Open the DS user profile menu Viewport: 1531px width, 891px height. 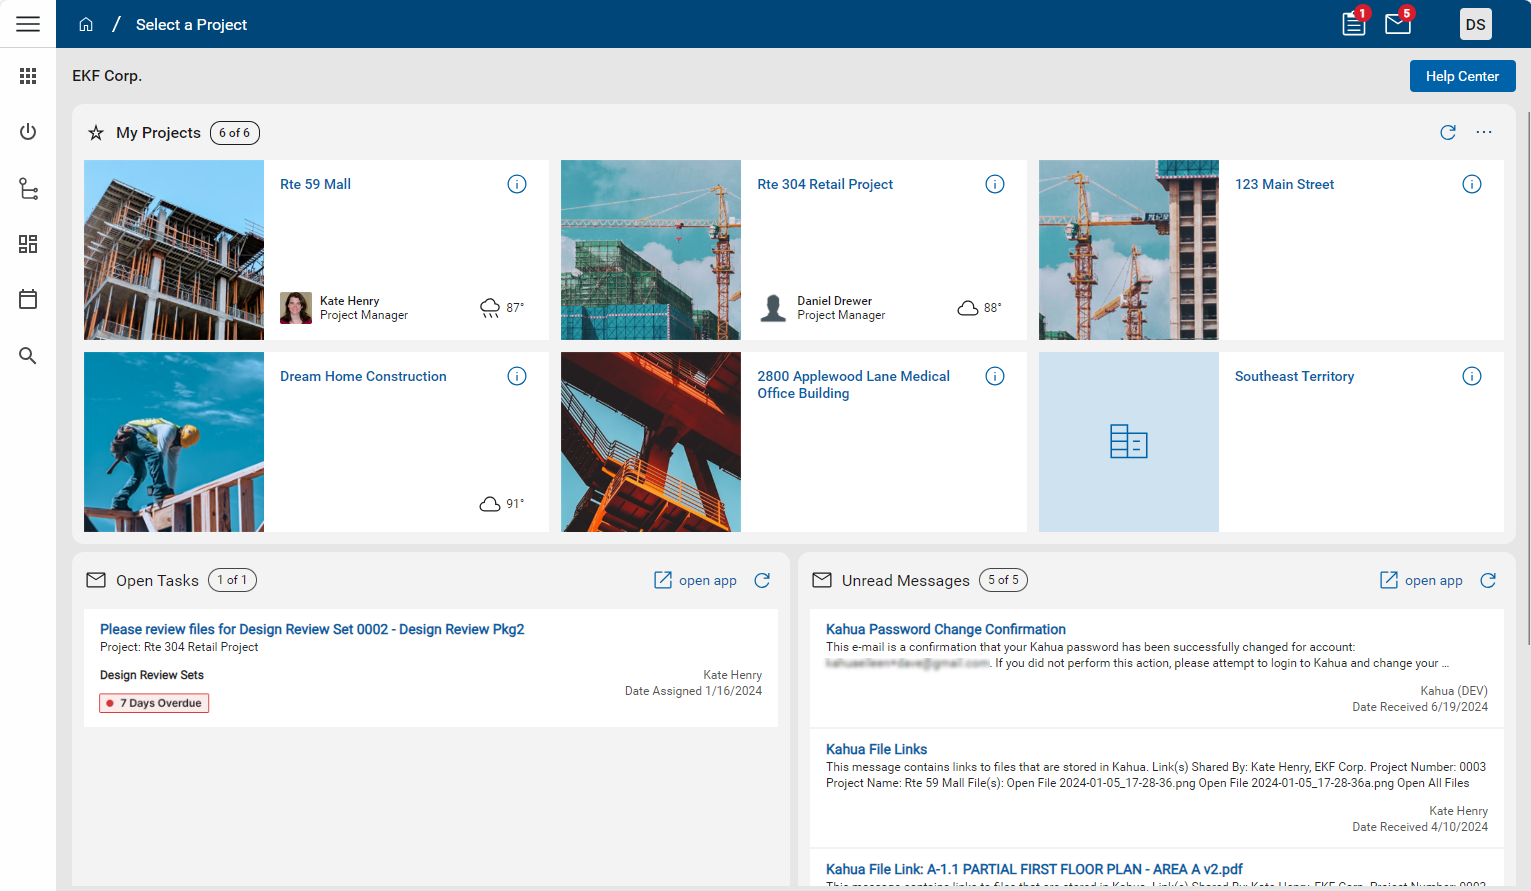pyautogui.click(x=1475, y=24)
